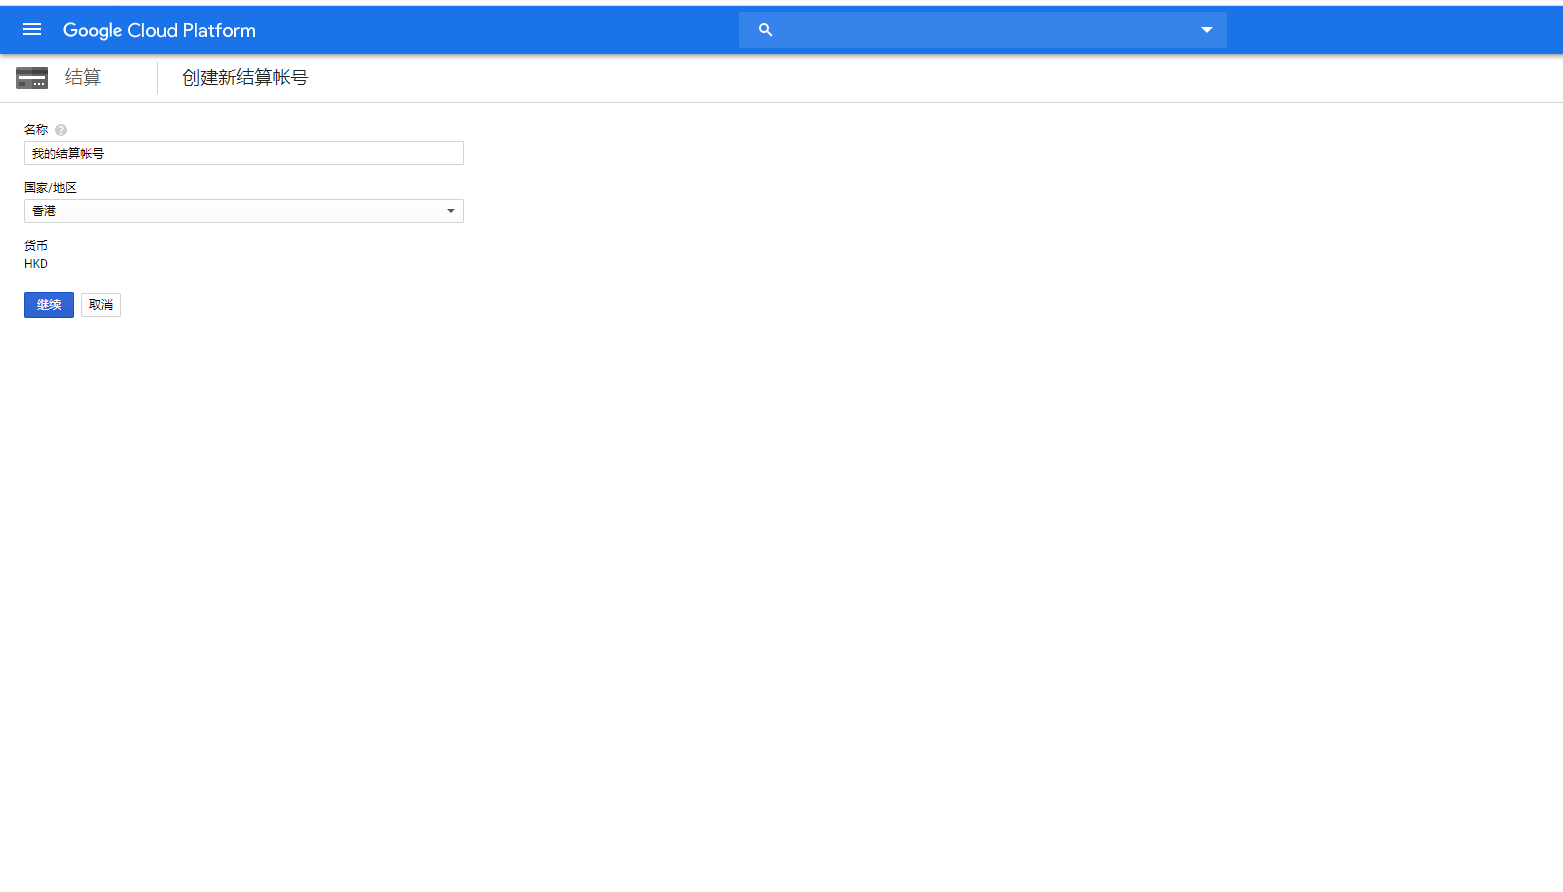Focus the top search bar field
The width and height of the screenshot is (1563, 892).
[x=980, y=30]
